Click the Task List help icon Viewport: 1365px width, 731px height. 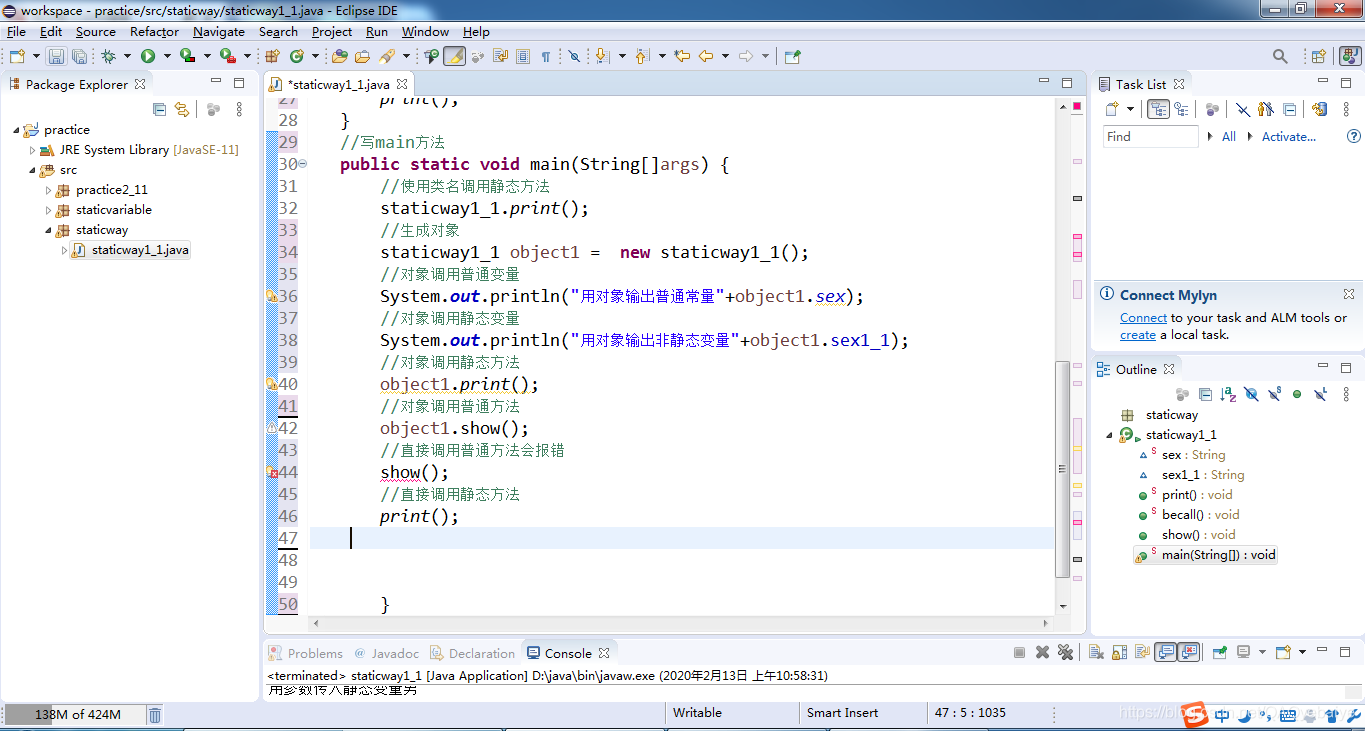(1353, 137)
